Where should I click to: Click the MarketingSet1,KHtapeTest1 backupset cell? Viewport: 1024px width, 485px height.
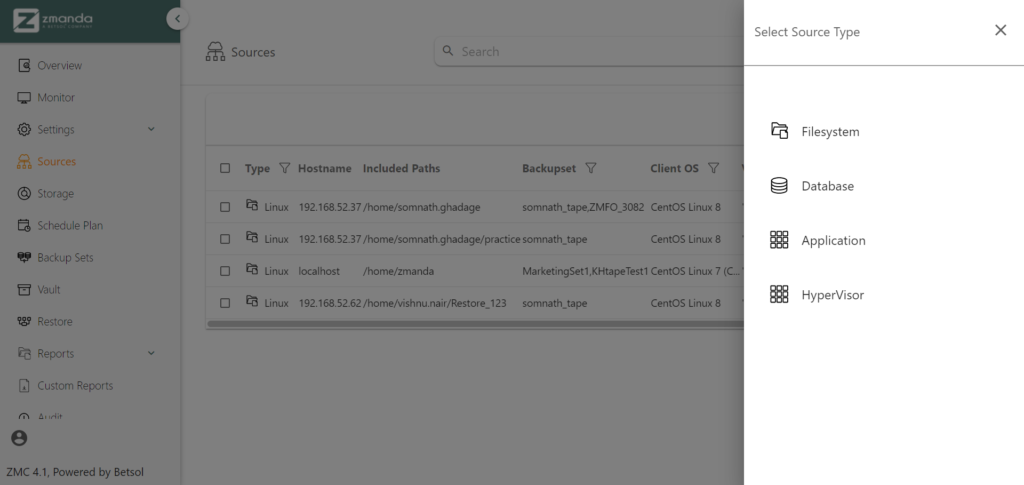(x=585, y=271)
